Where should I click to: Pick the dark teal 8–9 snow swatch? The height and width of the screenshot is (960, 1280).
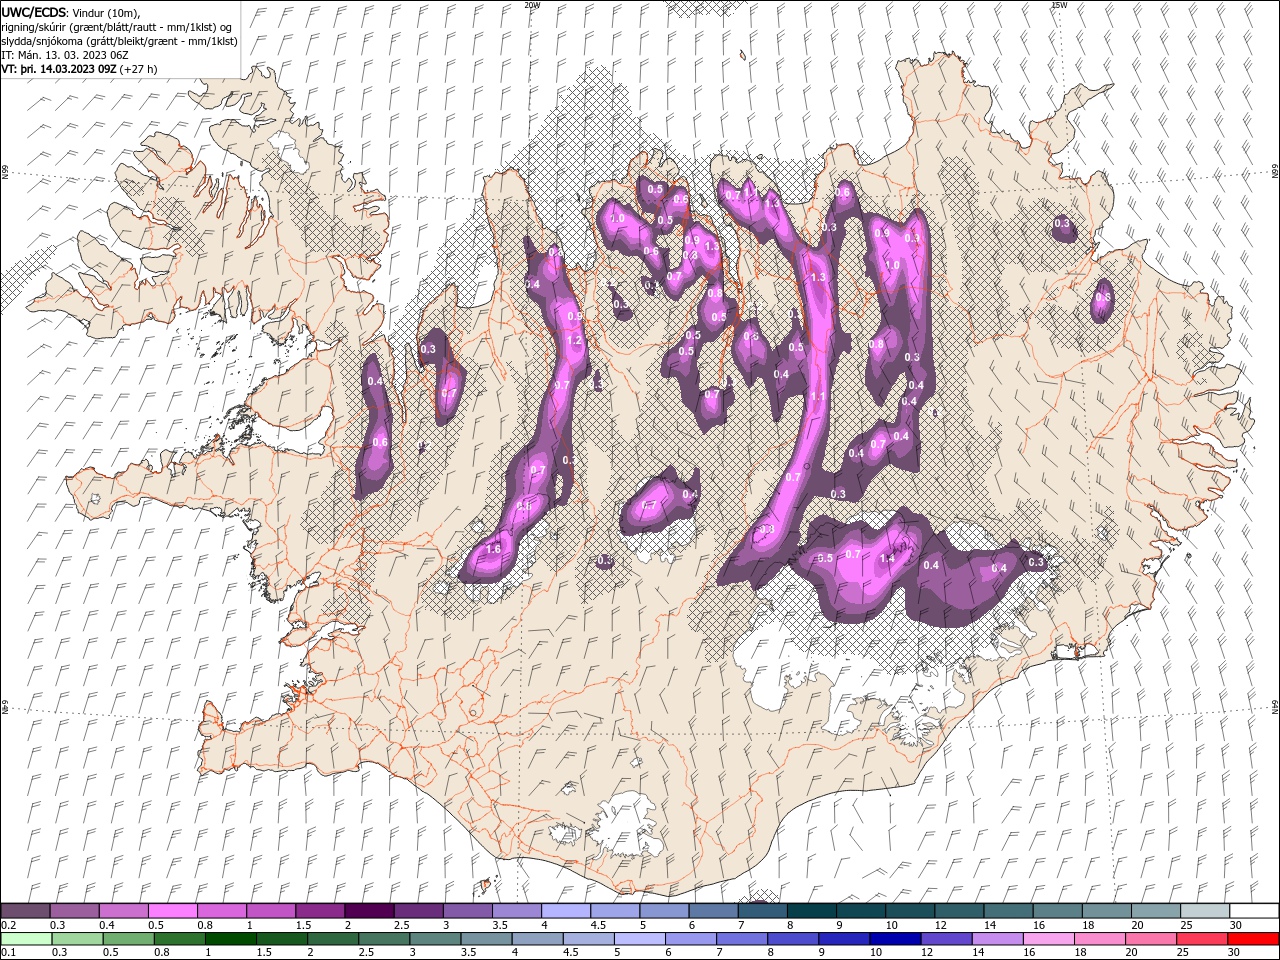pos(811,911)
